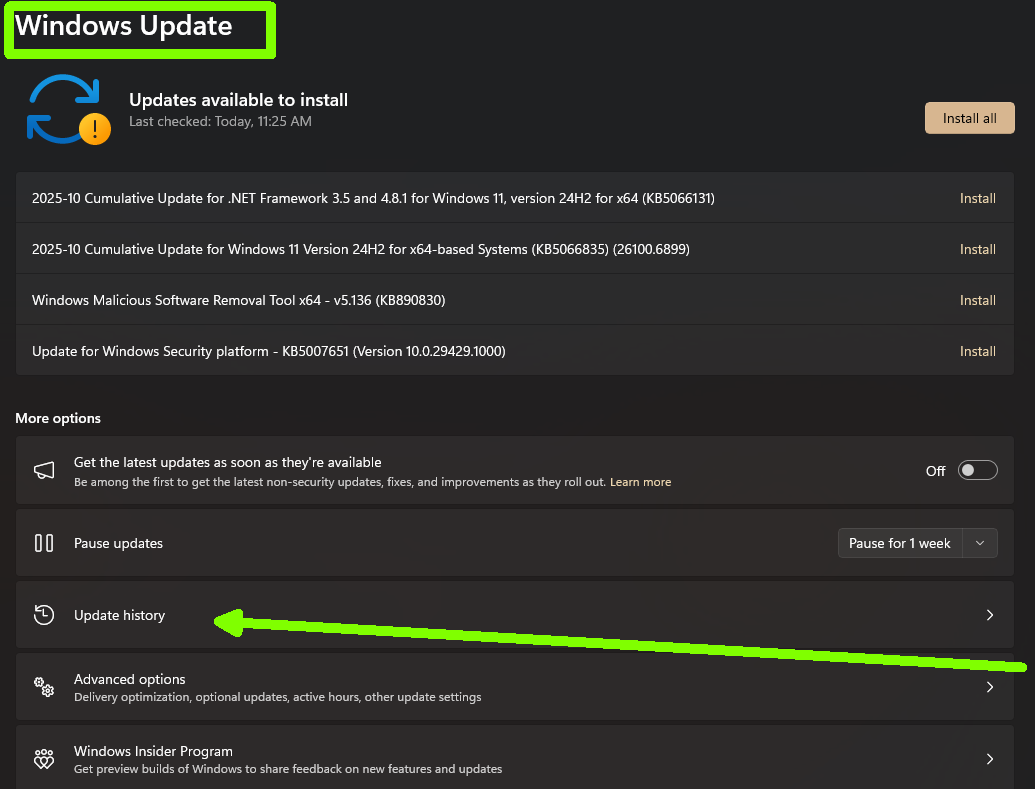This screenshot has height=789, width=1035.
Task: Click the Advanced options gears icon
Action: coord(44,687)
